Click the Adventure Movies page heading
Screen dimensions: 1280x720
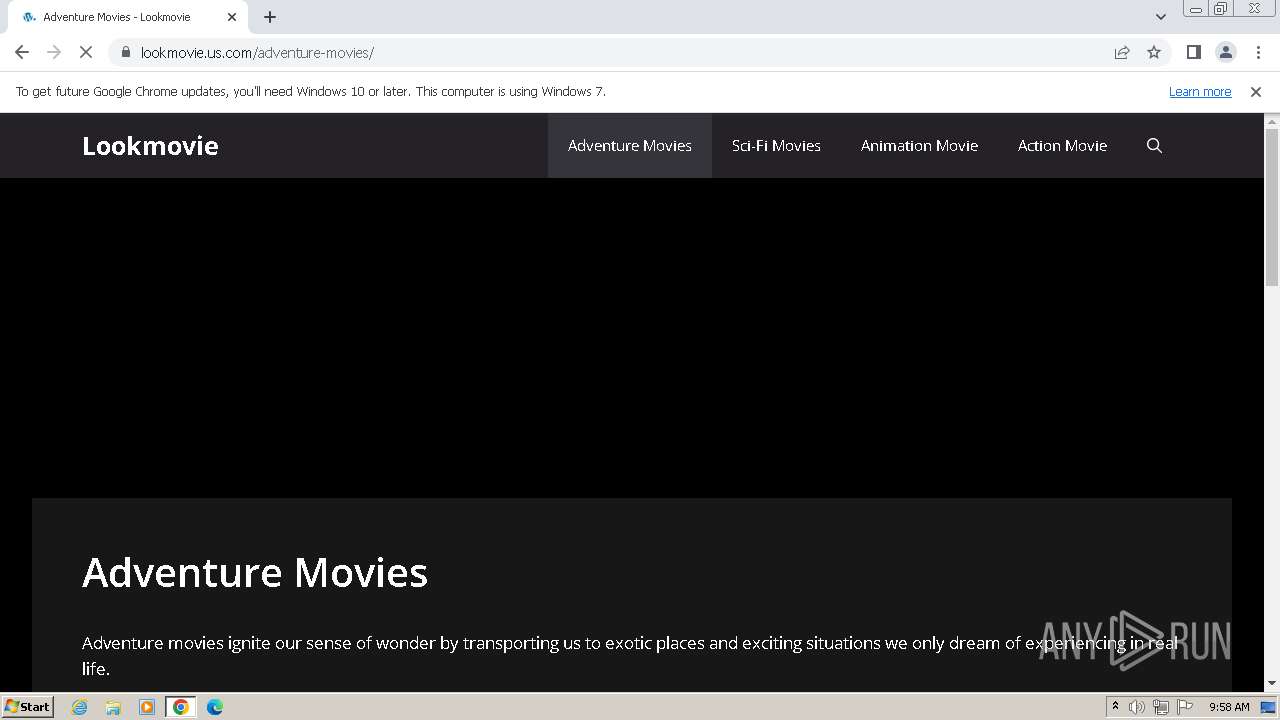point(255,573)
